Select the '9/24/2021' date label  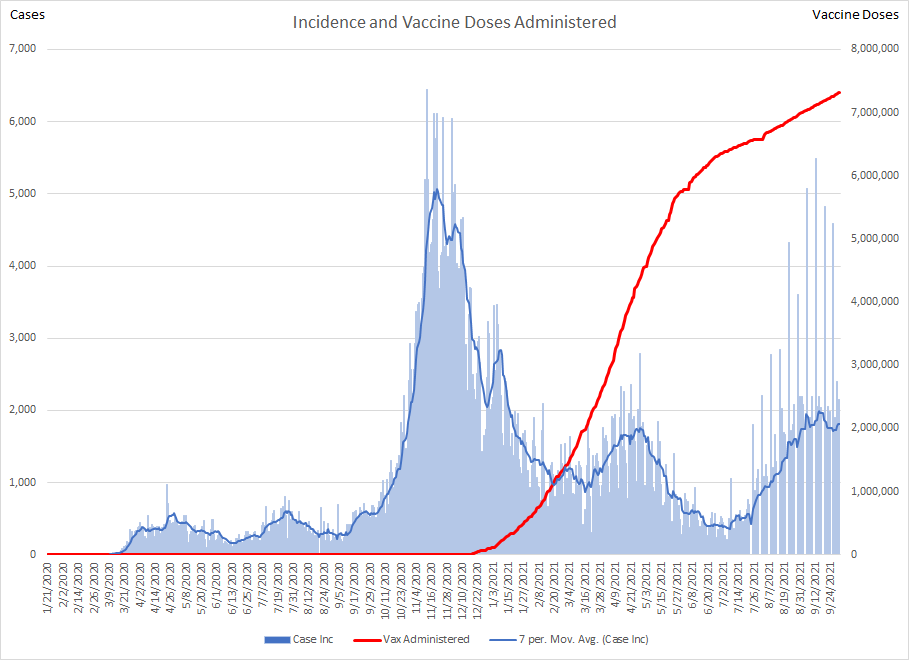830,586
